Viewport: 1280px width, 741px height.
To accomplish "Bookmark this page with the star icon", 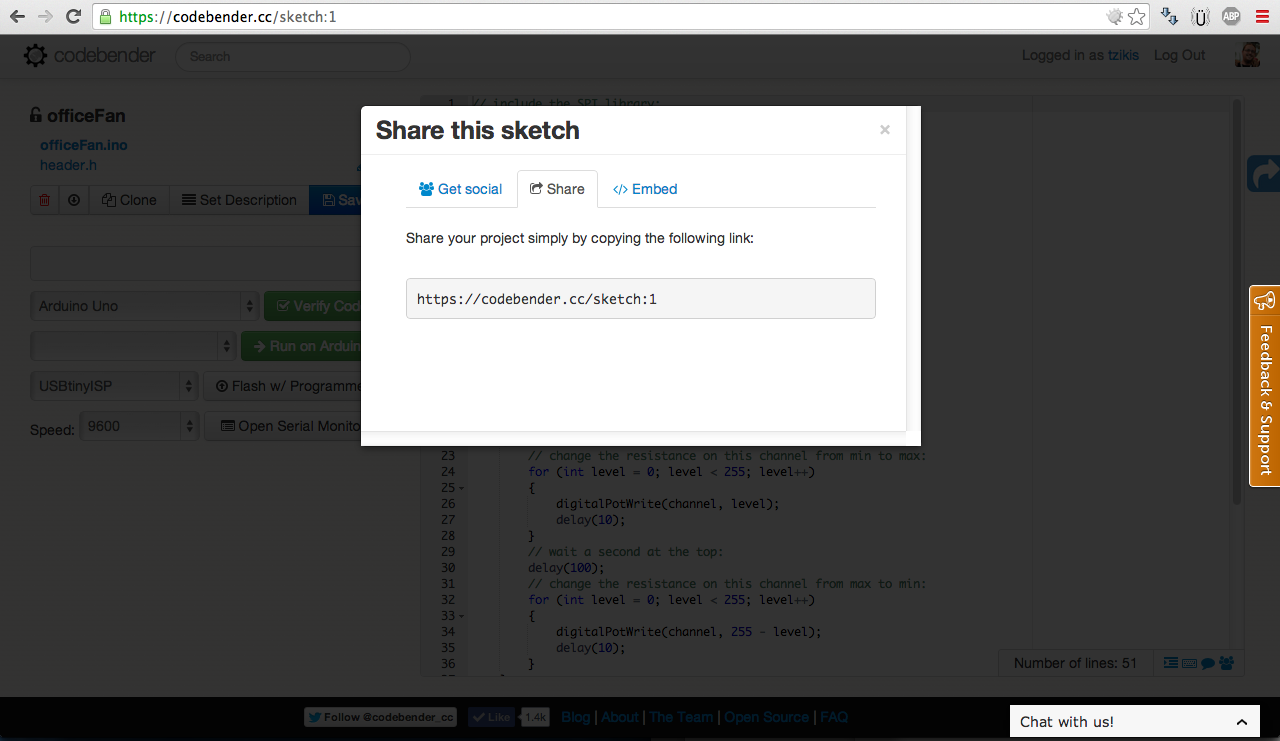I will tap(1137, 16).
